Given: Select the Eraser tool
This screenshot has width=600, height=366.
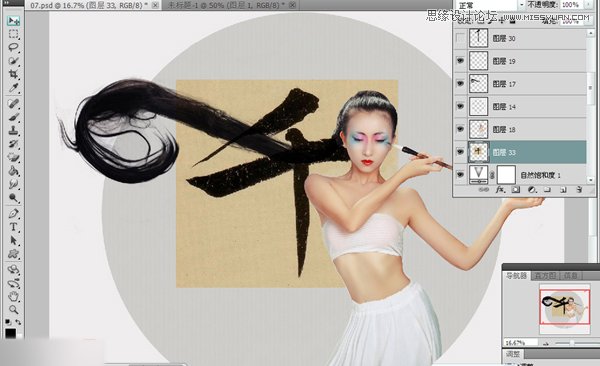Looking at the screenshot, I should tap(14, 157).
